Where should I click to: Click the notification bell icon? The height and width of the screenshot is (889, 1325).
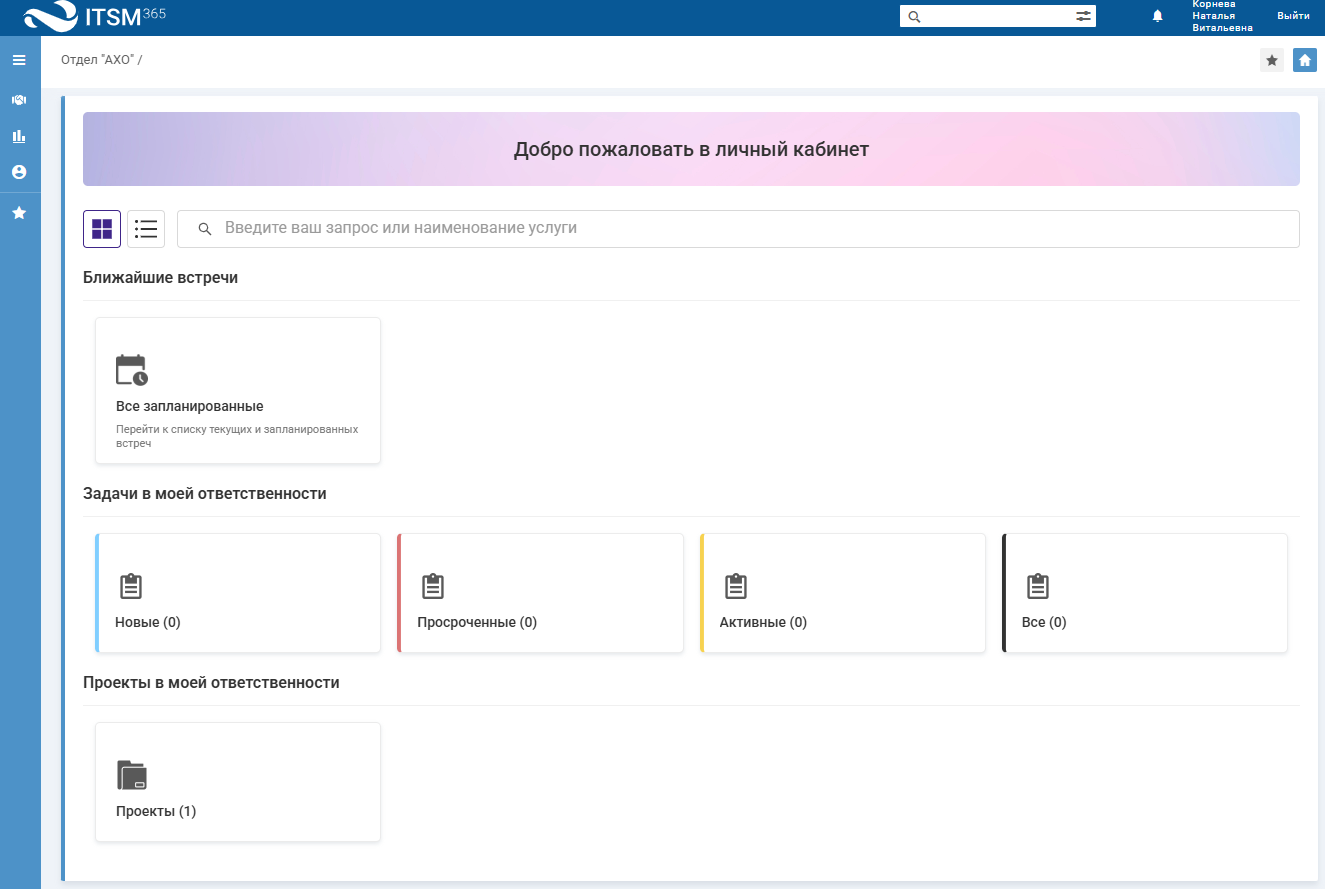point(1158,16)
